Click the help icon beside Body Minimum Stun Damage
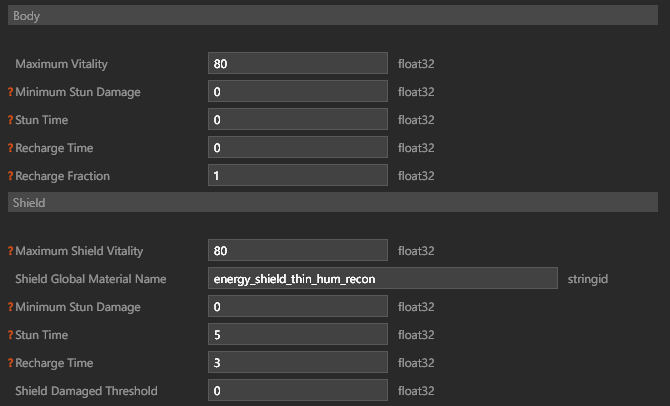The height and width of the screenshot is (406, 670). 11,92
